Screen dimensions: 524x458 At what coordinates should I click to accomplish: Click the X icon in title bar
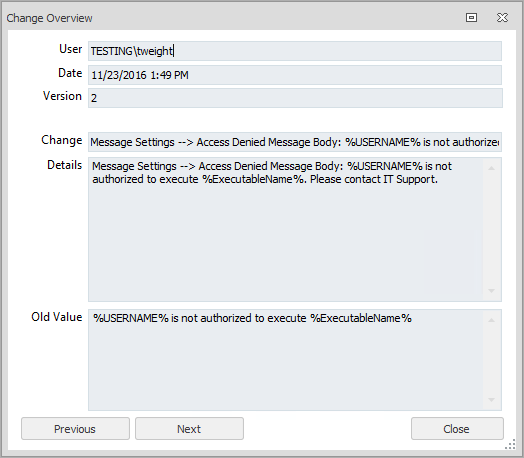coord(502,17)
